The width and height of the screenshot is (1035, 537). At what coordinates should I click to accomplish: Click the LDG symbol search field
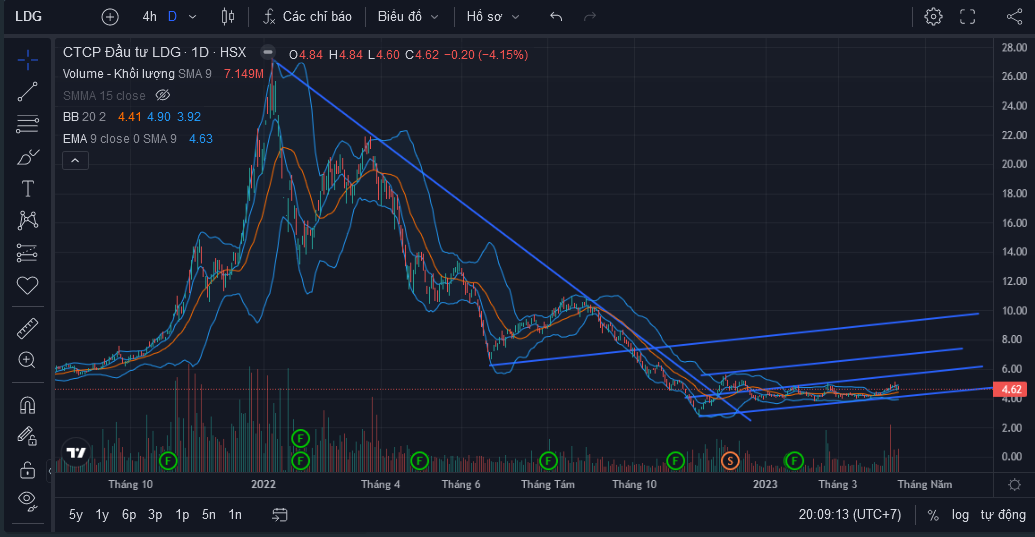point(28,16)
